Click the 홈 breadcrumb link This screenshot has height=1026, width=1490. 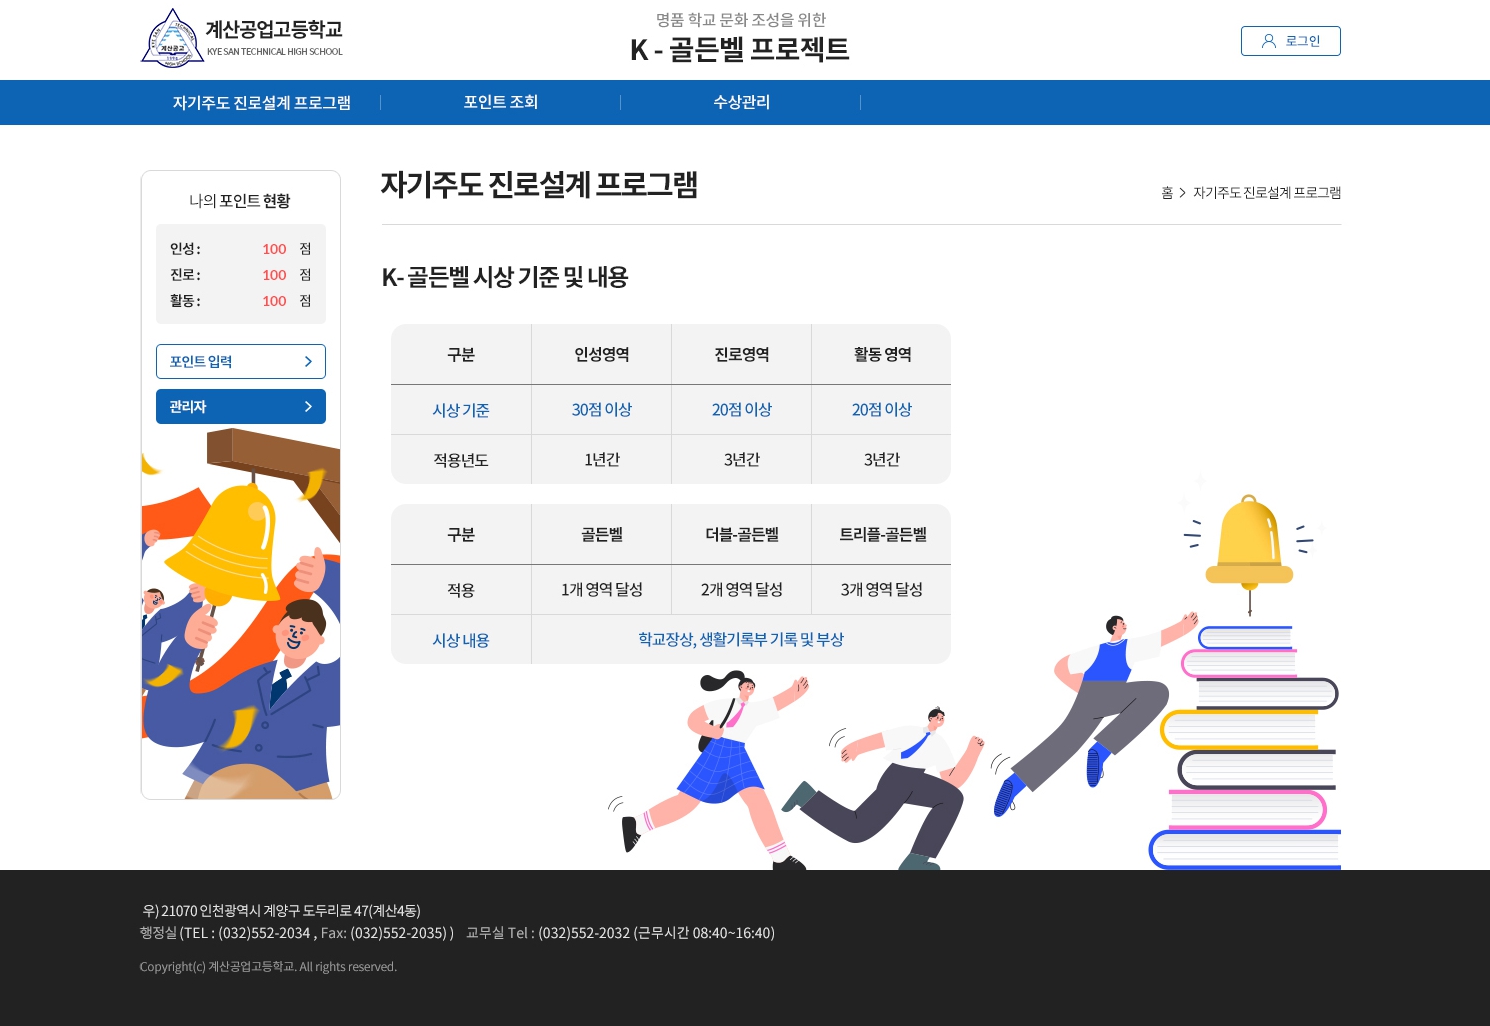[x=1166, y=193]
